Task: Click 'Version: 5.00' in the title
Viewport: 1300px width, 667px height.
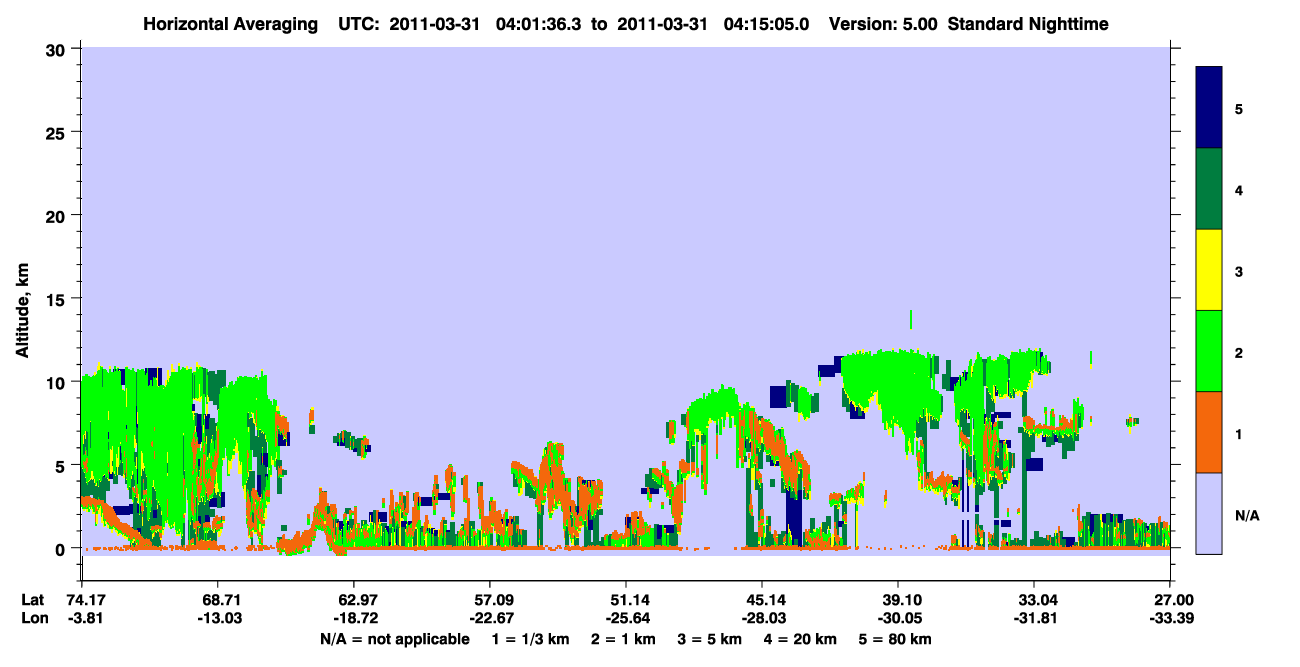Action: pyautogui.click(x=883, y=24)
